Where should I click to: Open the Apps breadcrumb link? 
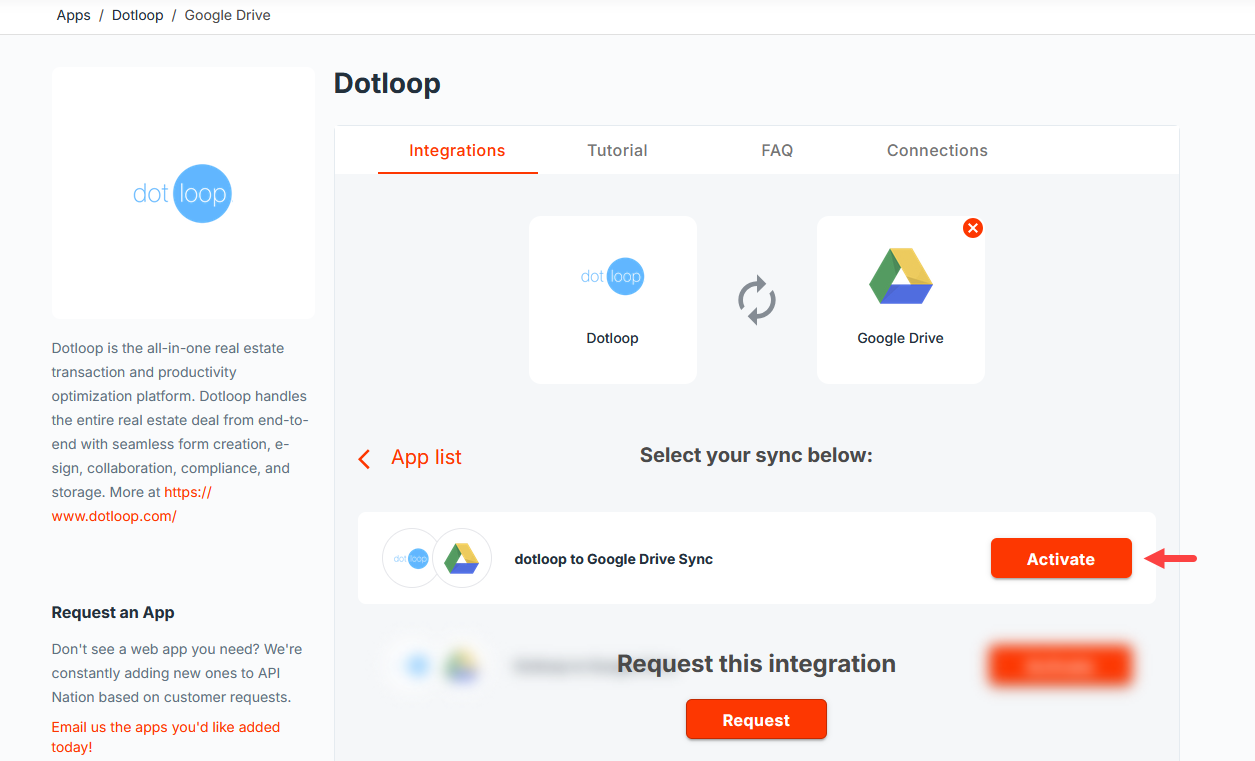(x=74, y=15)
